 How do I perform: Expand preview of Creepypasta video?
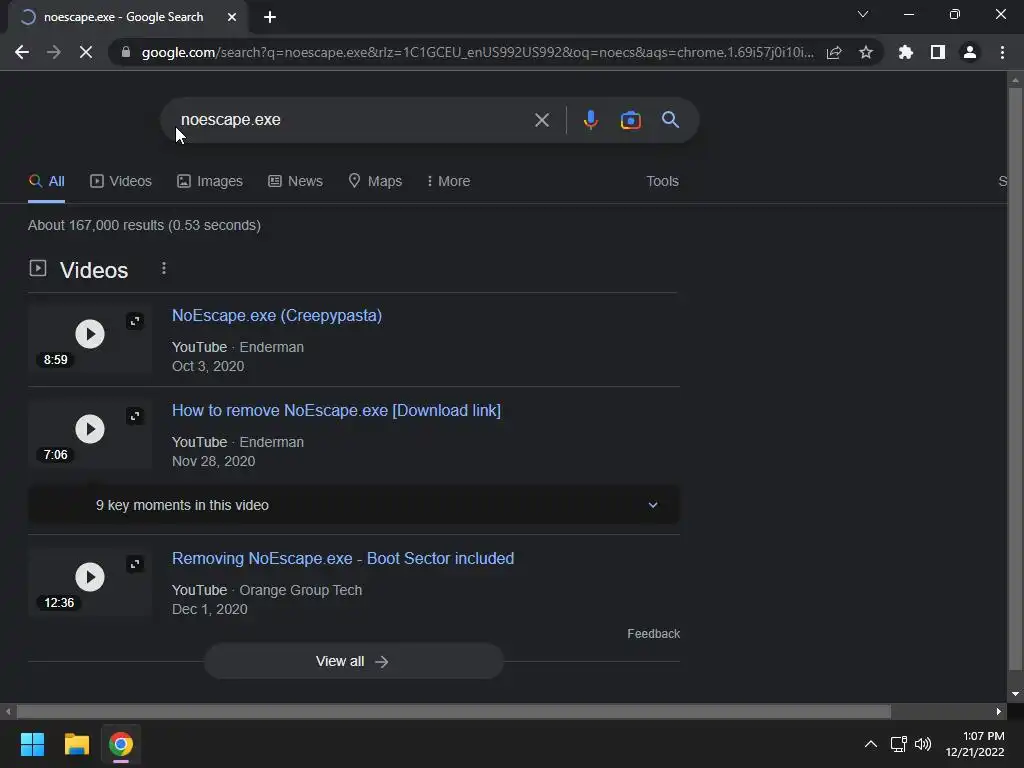[135, 321]
